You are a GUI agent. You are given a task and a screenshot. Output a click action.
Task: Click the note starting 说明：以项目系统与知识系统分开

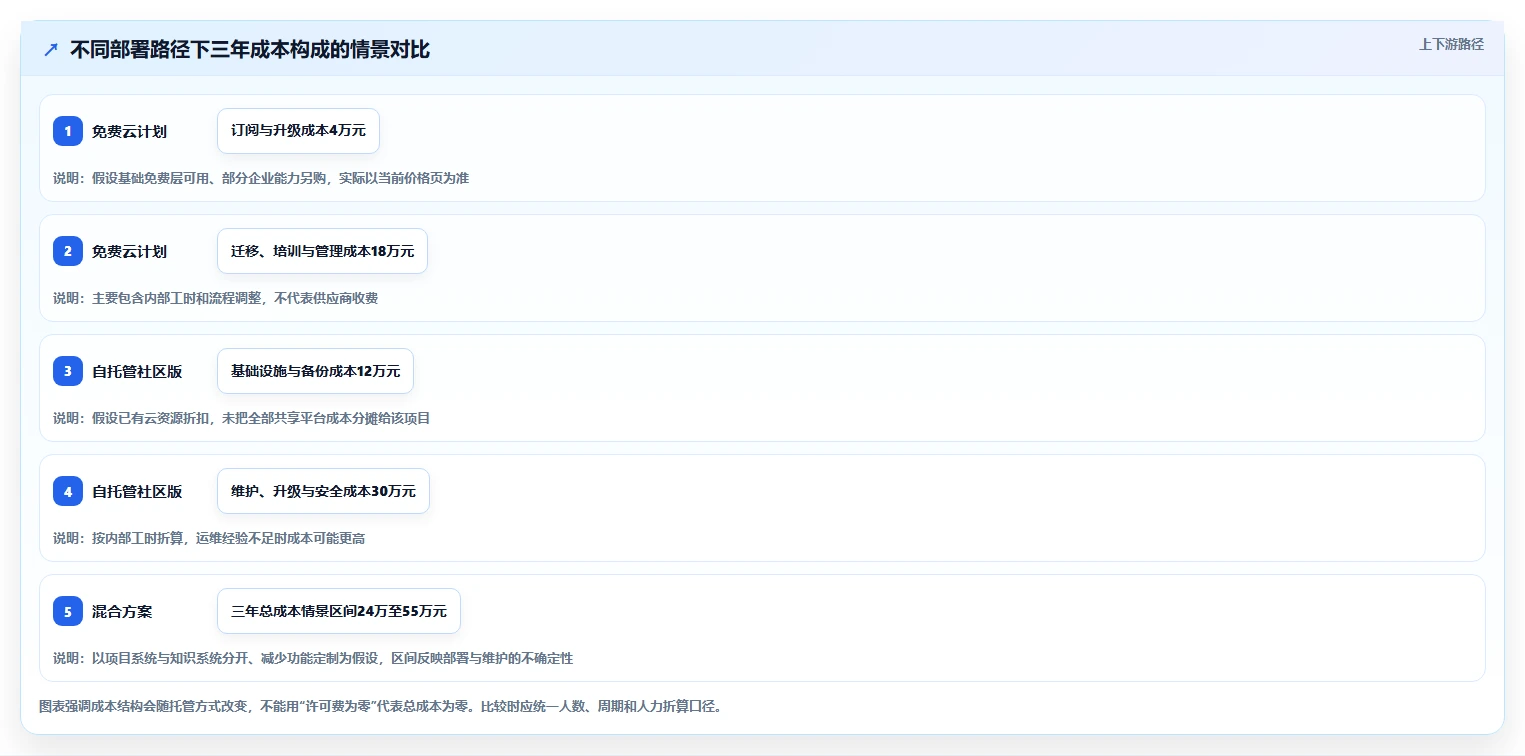click(x=313, y=658)
